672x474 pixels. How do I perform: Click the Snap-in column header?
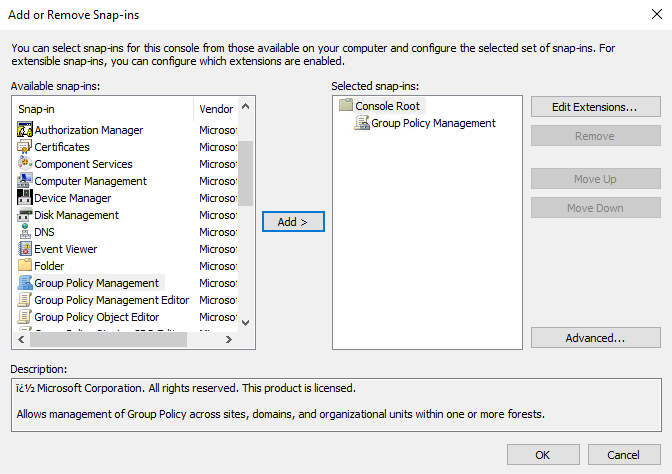pos(103,109)
